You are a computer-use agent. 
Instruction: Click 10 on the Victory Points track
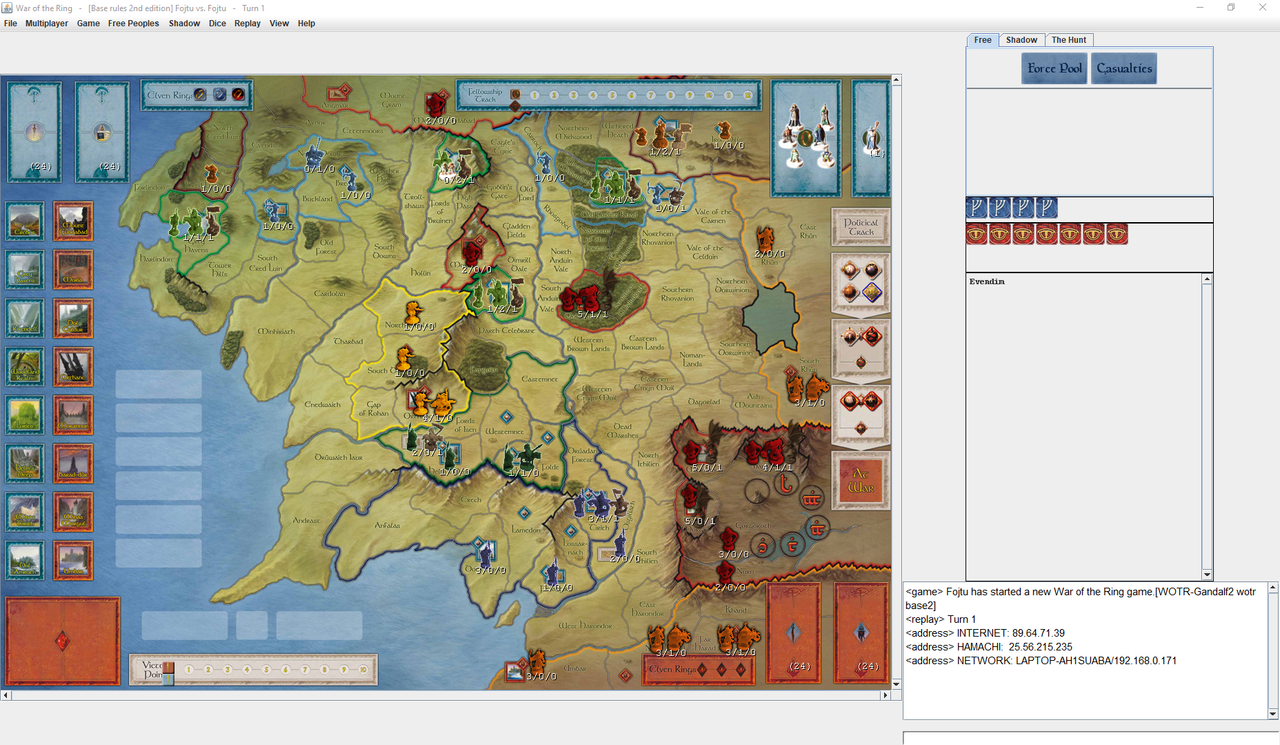click(364, 669)
